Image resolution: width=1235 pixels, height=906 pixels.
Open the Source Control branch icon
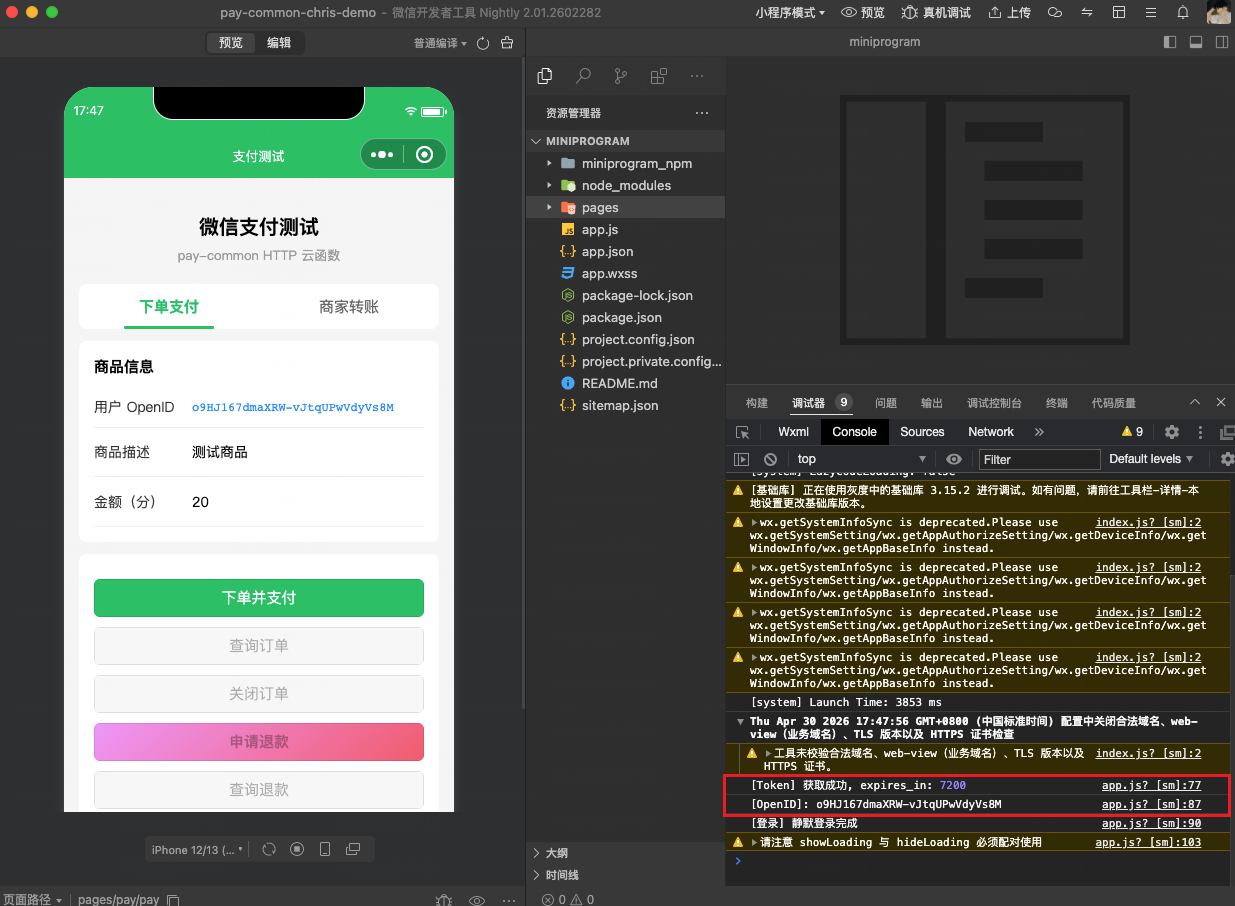tap(621, 76)
